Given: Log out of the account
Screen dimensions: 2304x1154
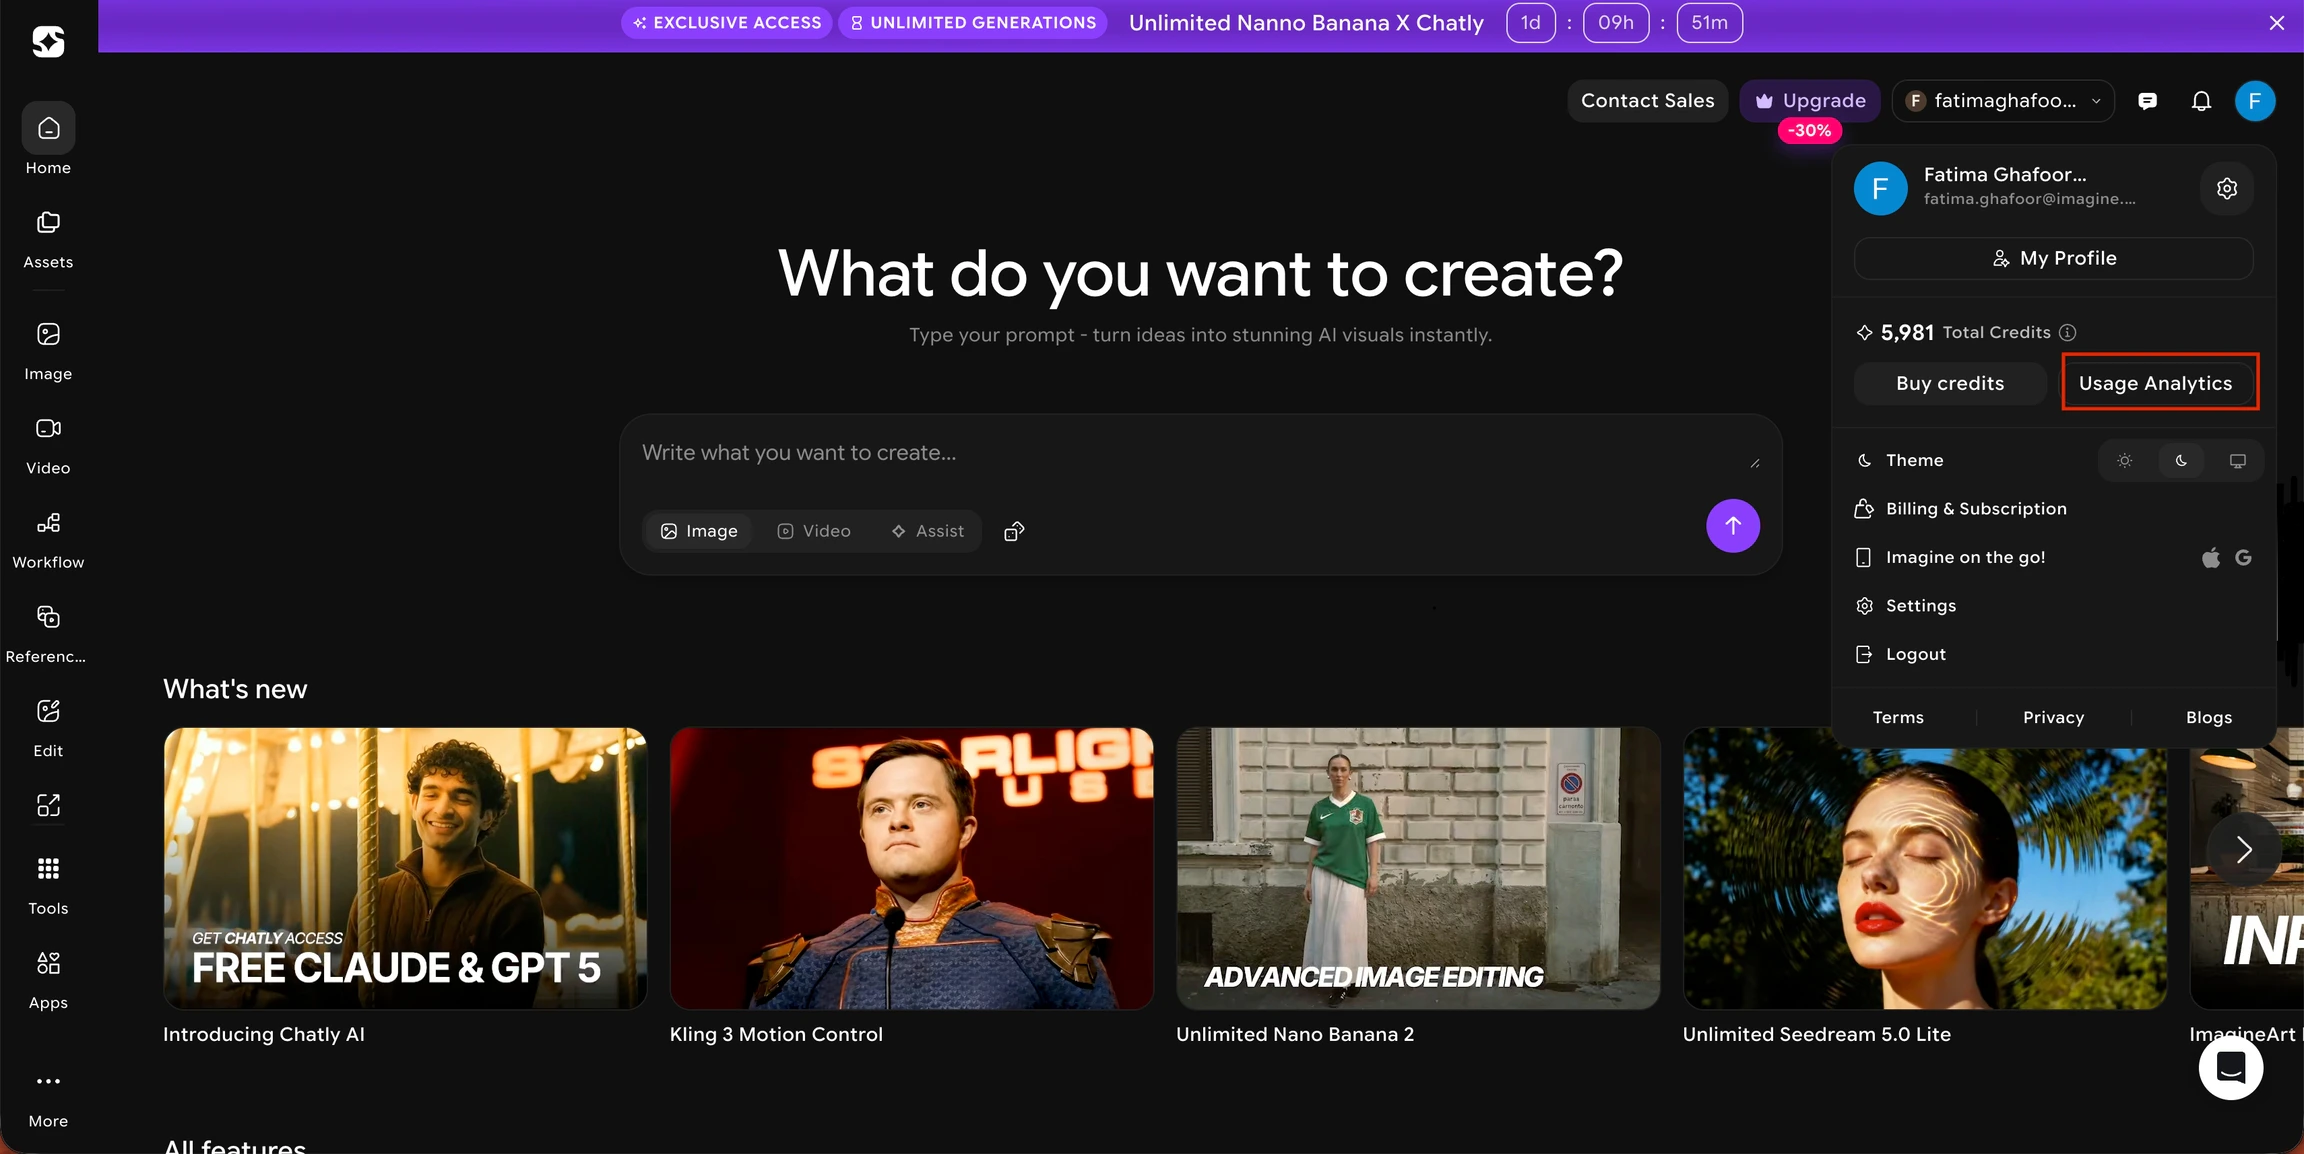Looking at the screenshot, I should [x=2053, y=654].
